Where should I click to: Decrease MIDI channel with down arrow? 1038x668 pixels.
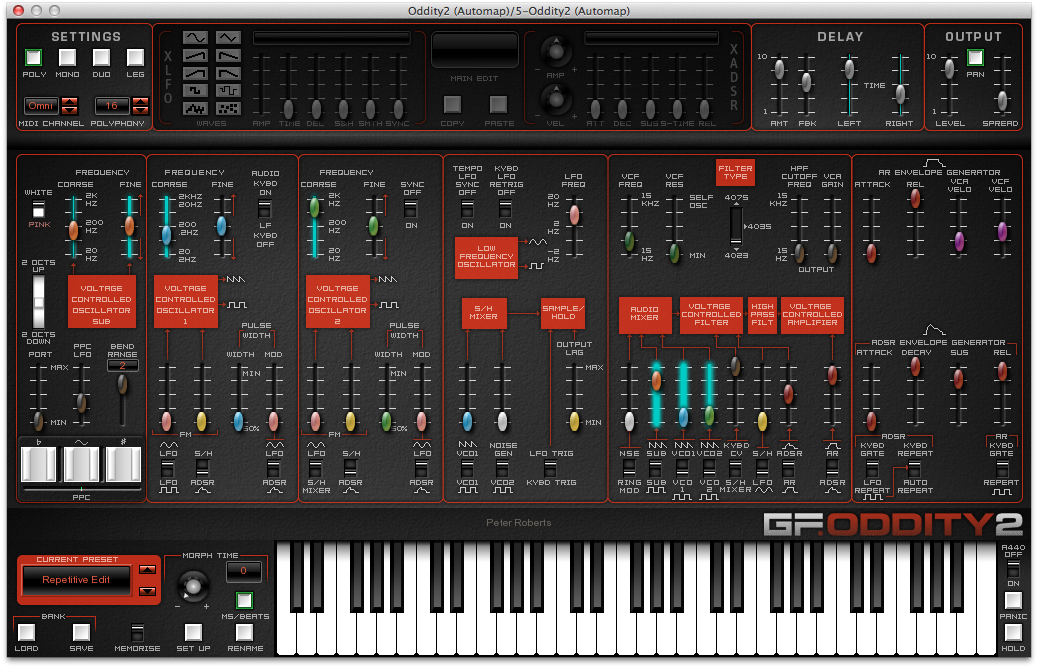pyautogui.click(x=69, y=110)
